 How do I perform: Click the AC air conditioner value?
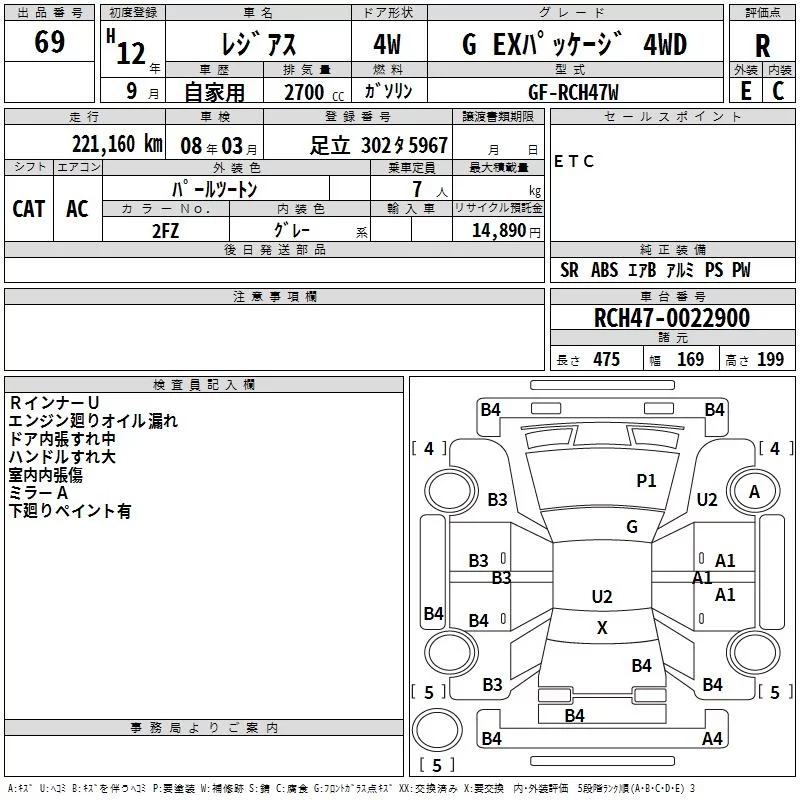[77, 209]
